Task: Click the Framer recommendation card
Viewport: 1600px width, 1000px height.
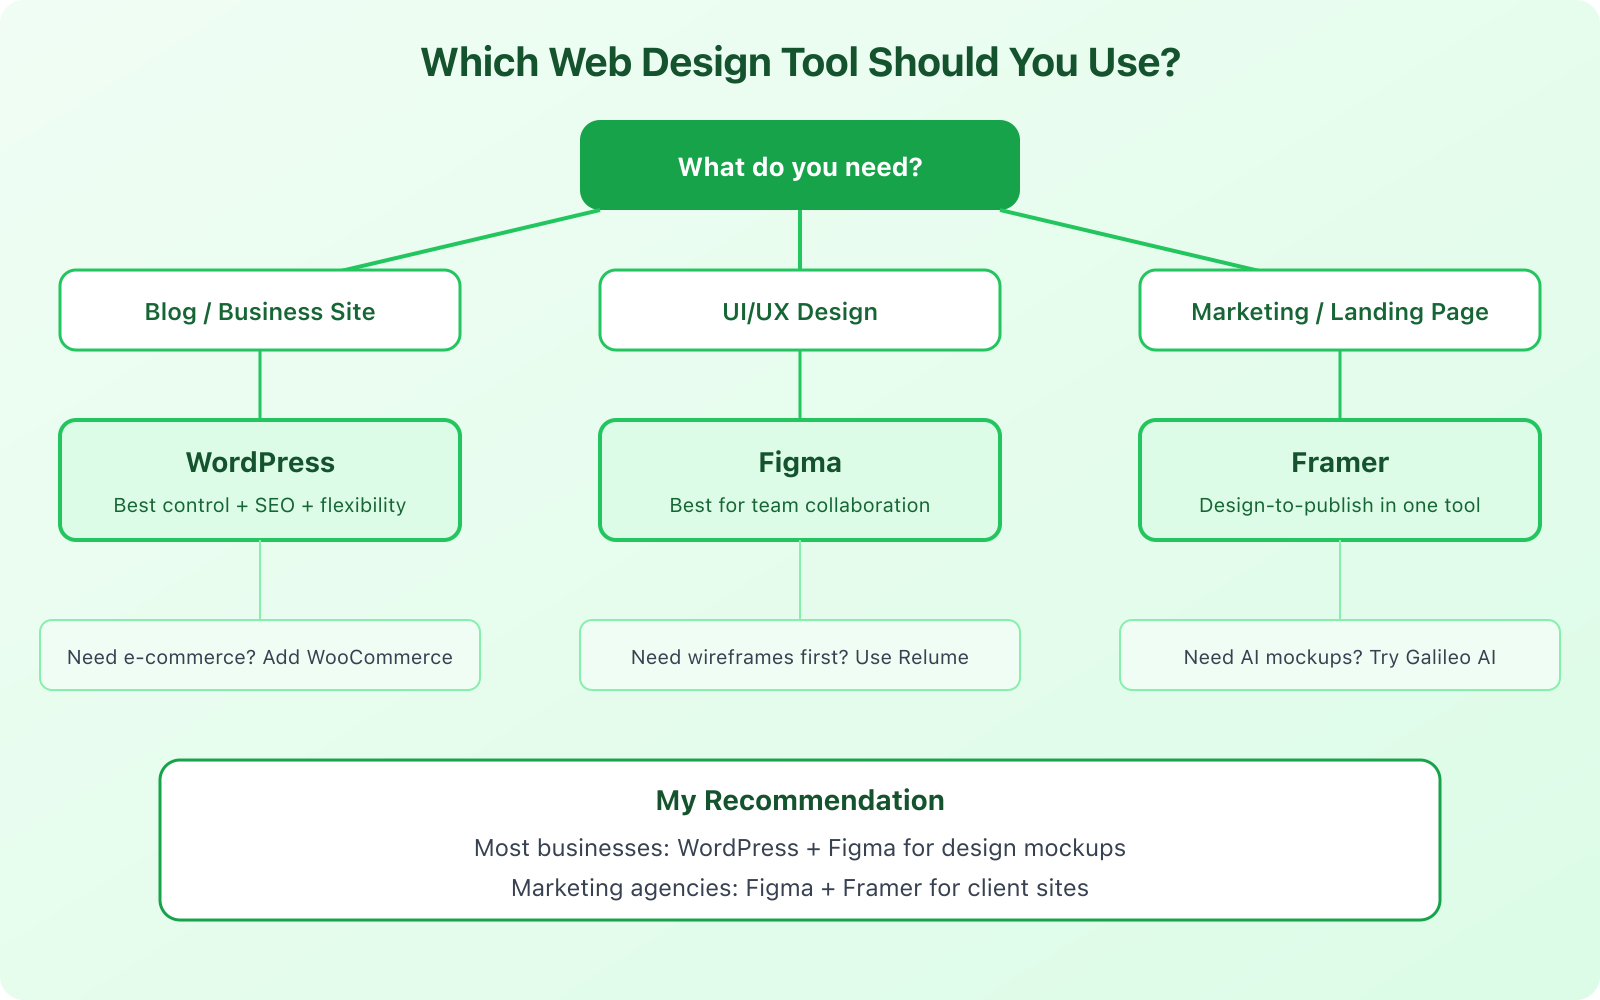Action: tap(1339, 480)
